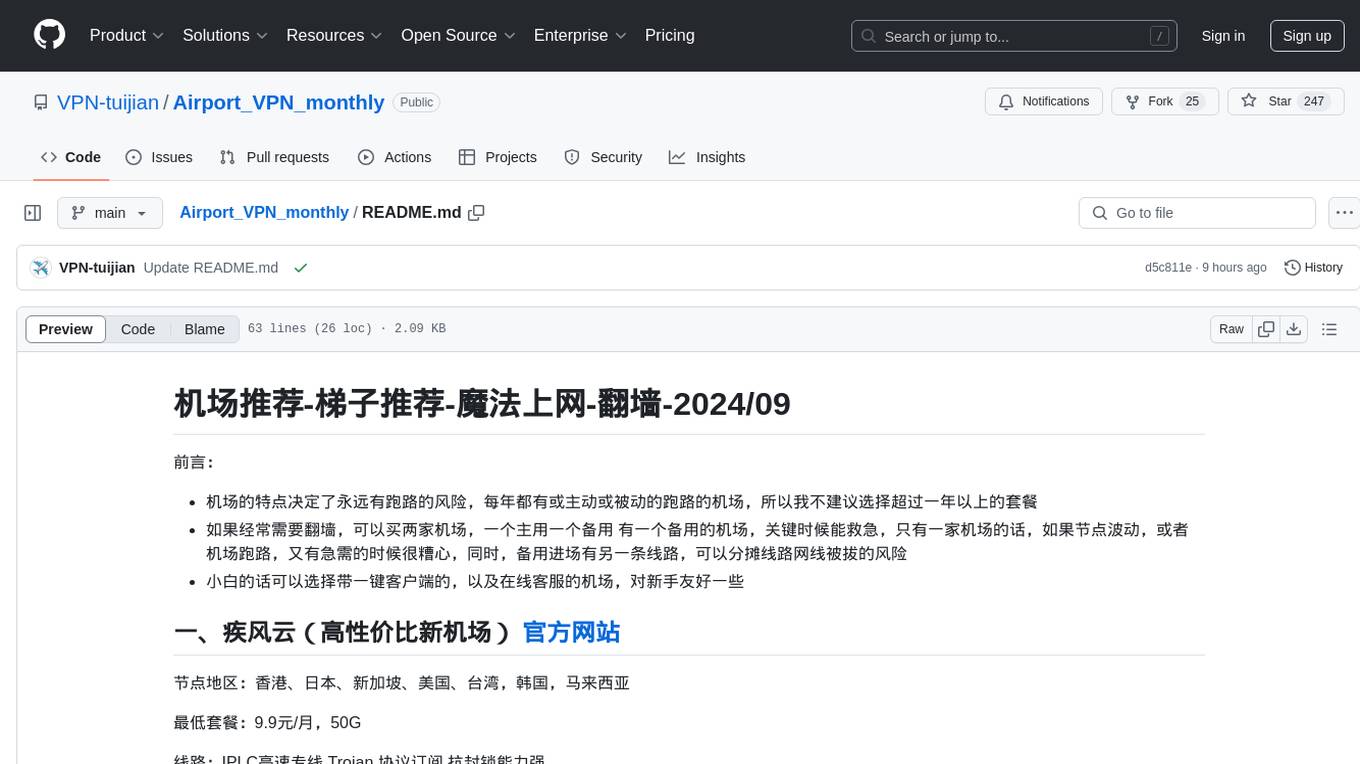Screen dimensions: 1360x764
Task: Open the Pricing page
Action: coord(670,35)
